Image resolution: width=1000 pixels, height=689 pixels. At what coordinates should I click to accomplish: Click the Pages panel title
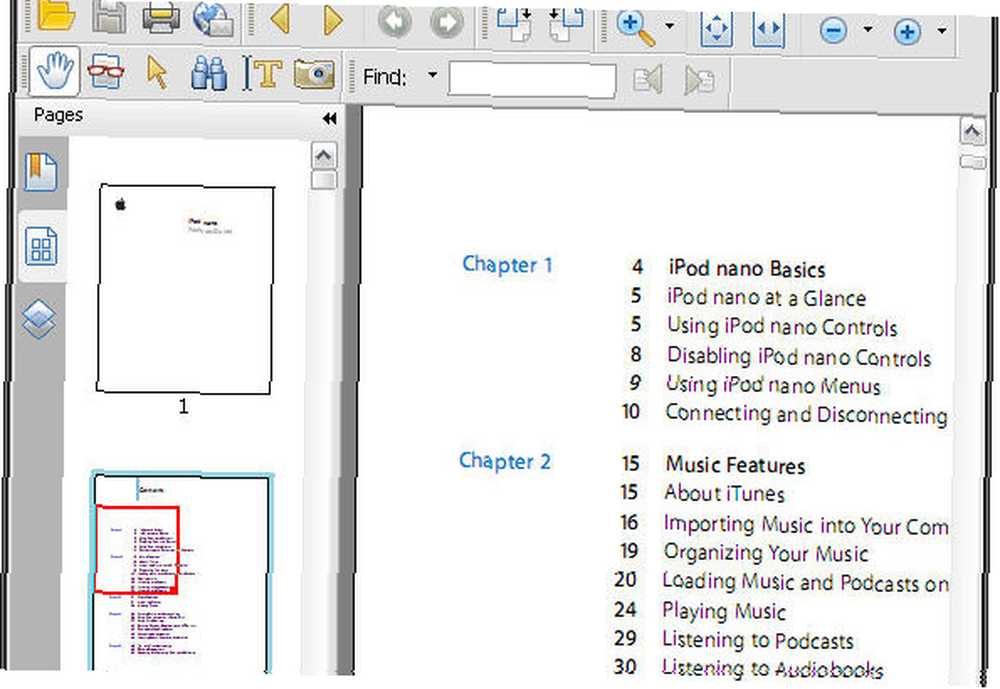click(x=58, y=115)
